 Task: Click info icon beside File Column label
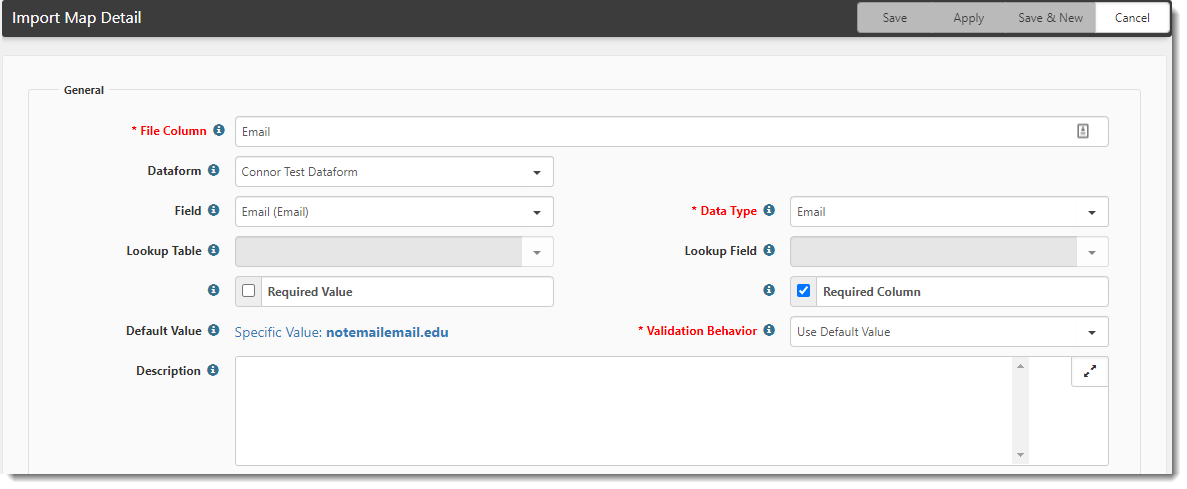[219, 131]
